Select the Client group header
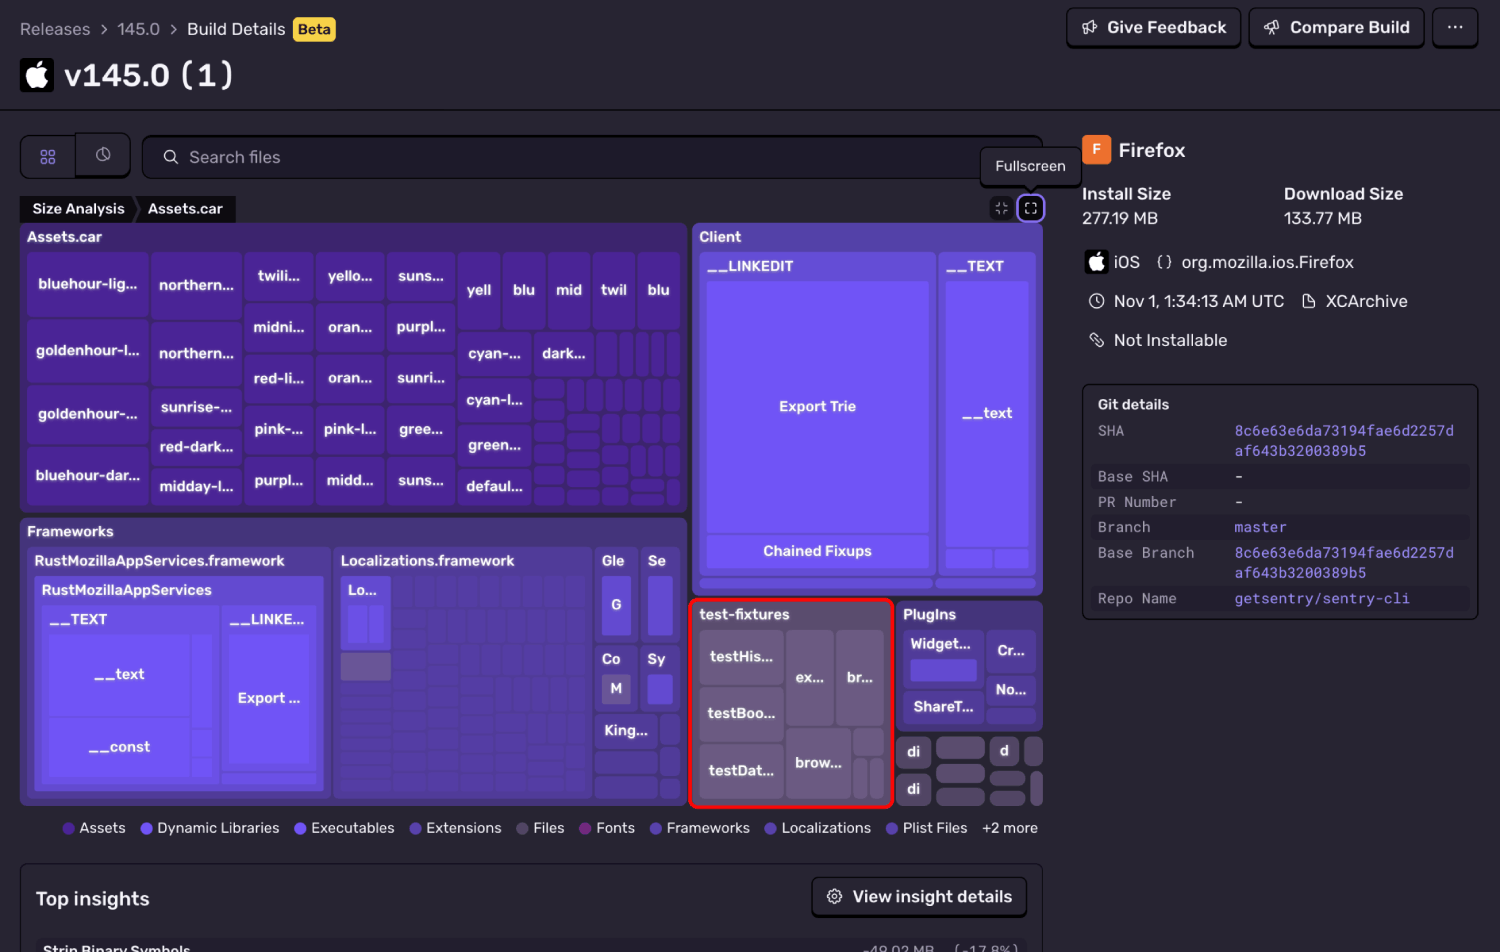 pyautogui.click(x=720, y=237)
